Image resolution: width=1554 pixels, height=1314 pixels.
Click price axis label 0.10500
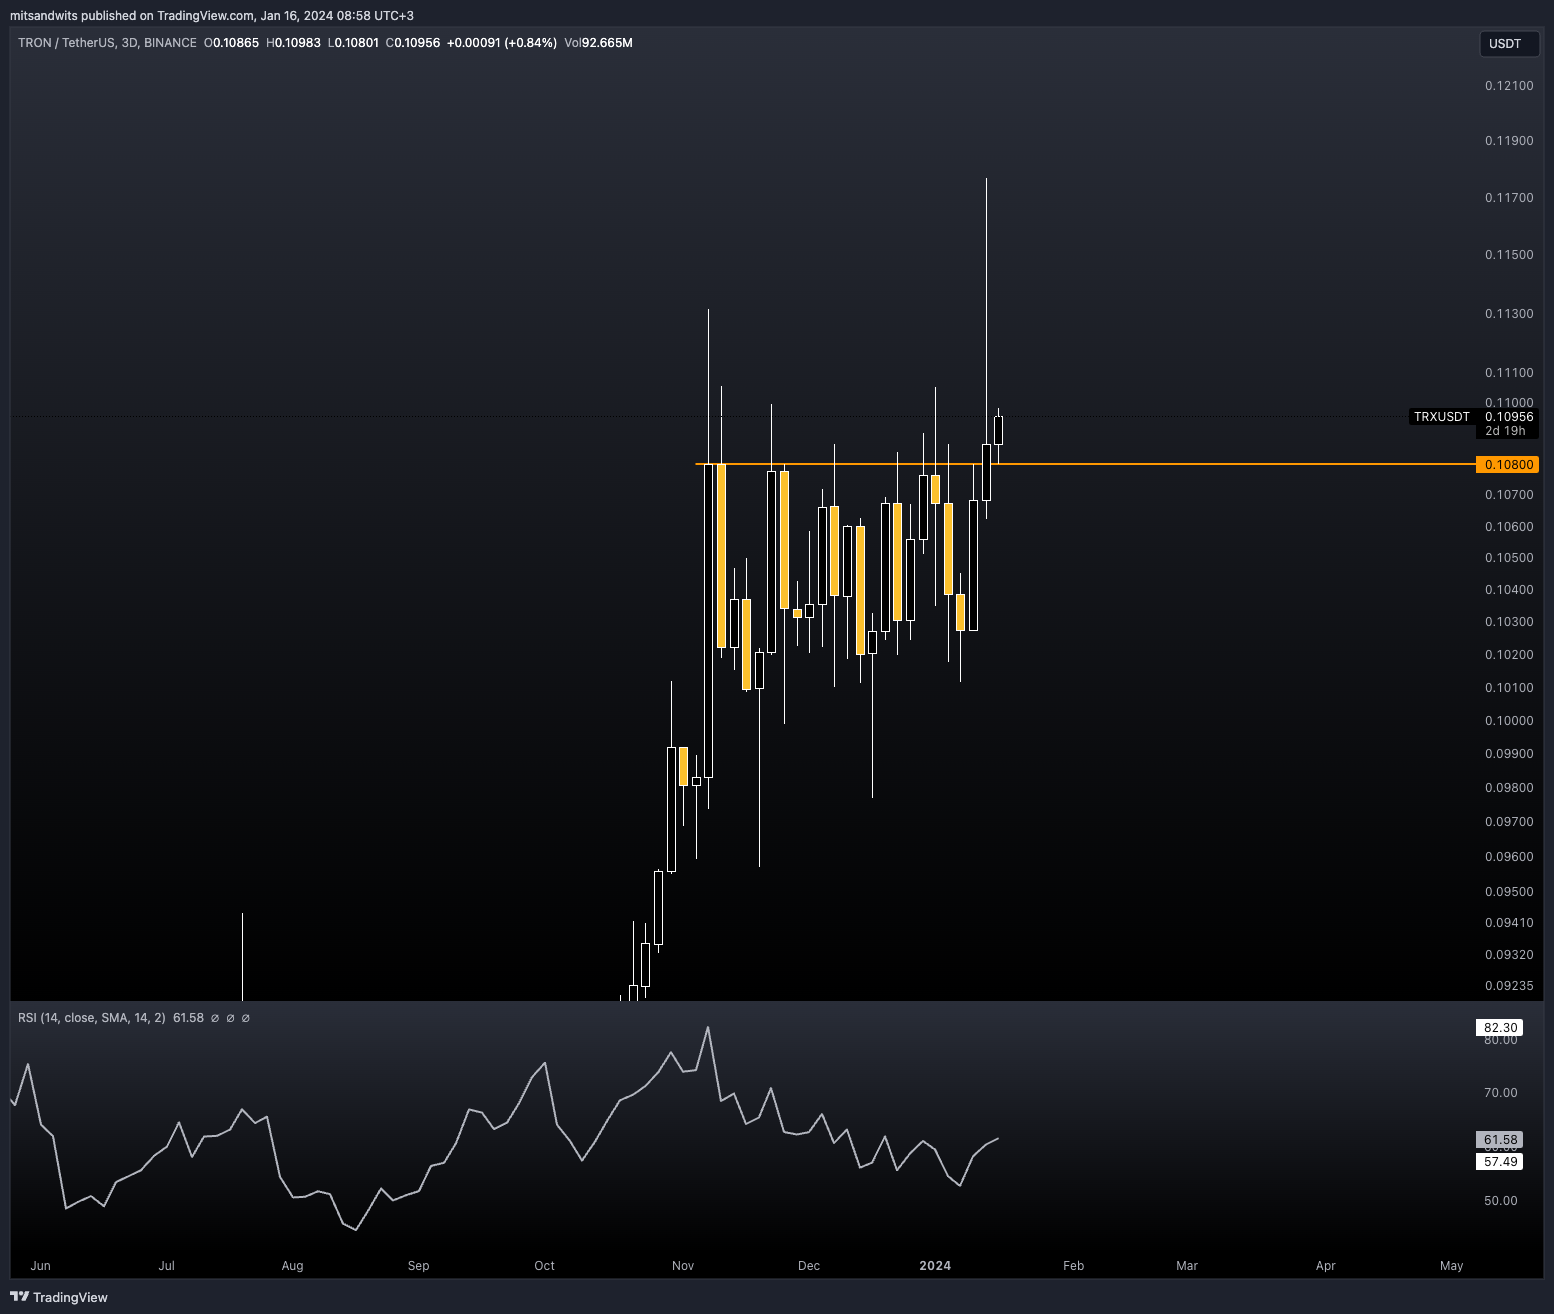1509,558
